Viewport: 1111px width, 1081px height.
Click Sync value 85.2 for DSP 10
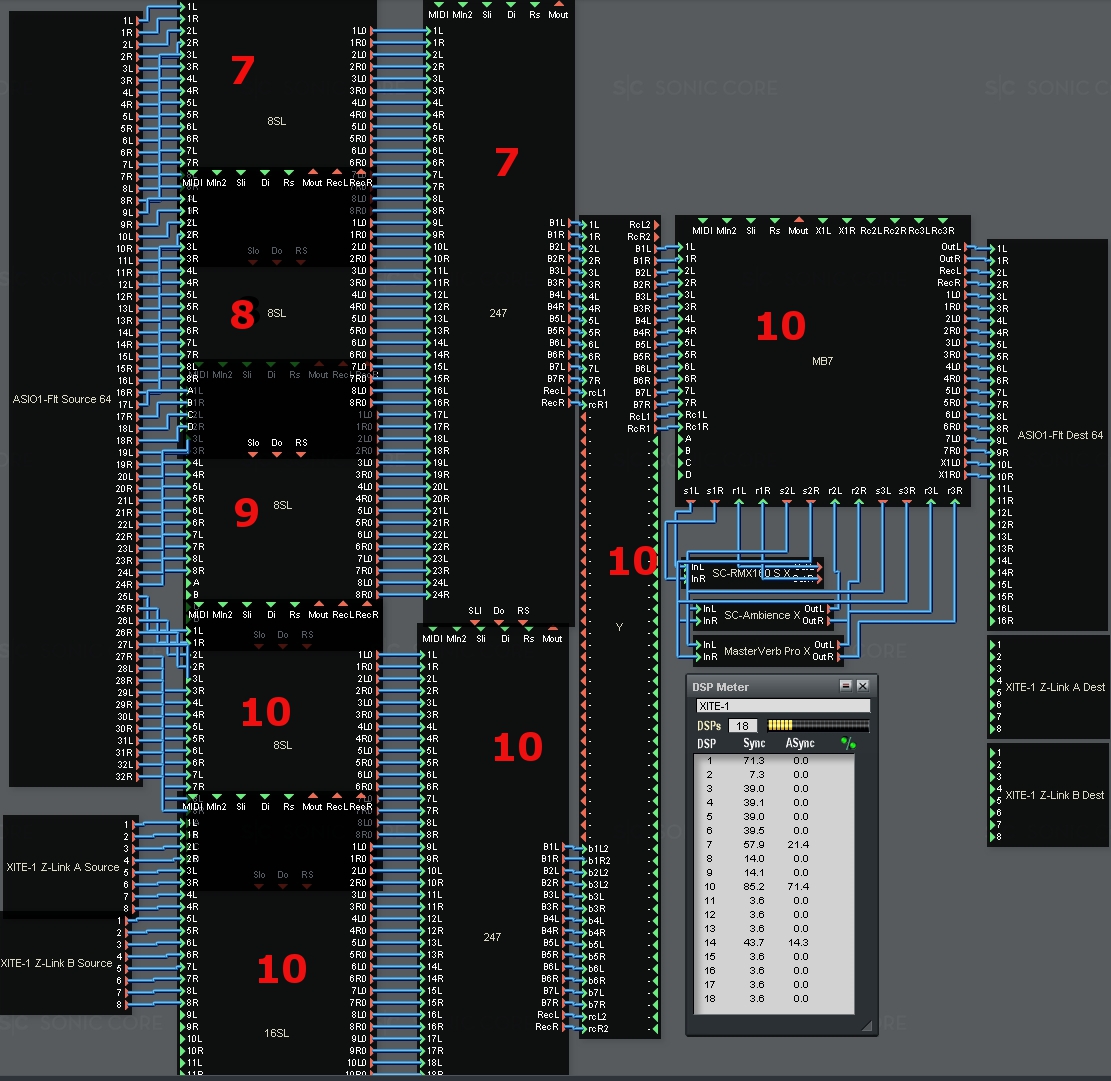pyautogui.click(x=754, y=886)
